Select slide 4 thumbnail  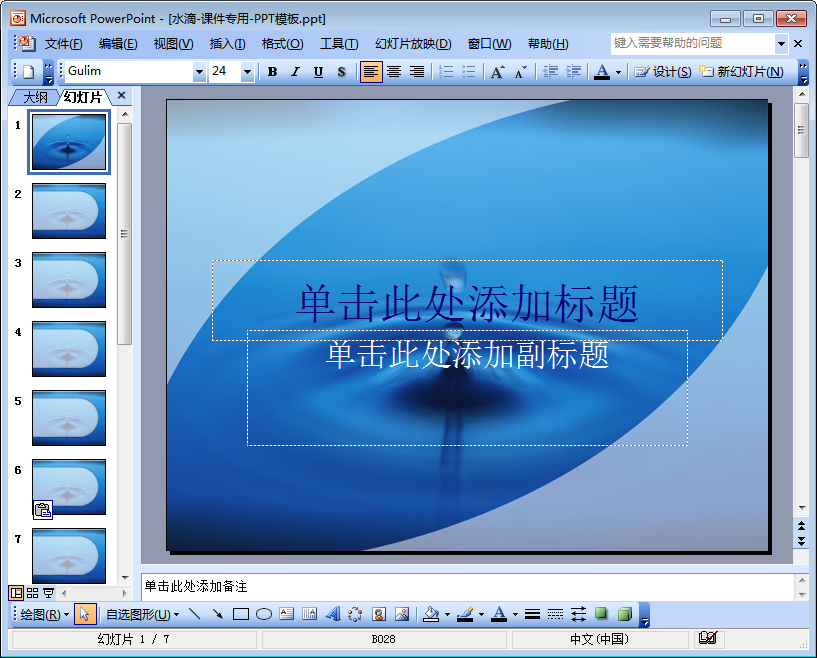pyautogui.click(x=69, y=349)
